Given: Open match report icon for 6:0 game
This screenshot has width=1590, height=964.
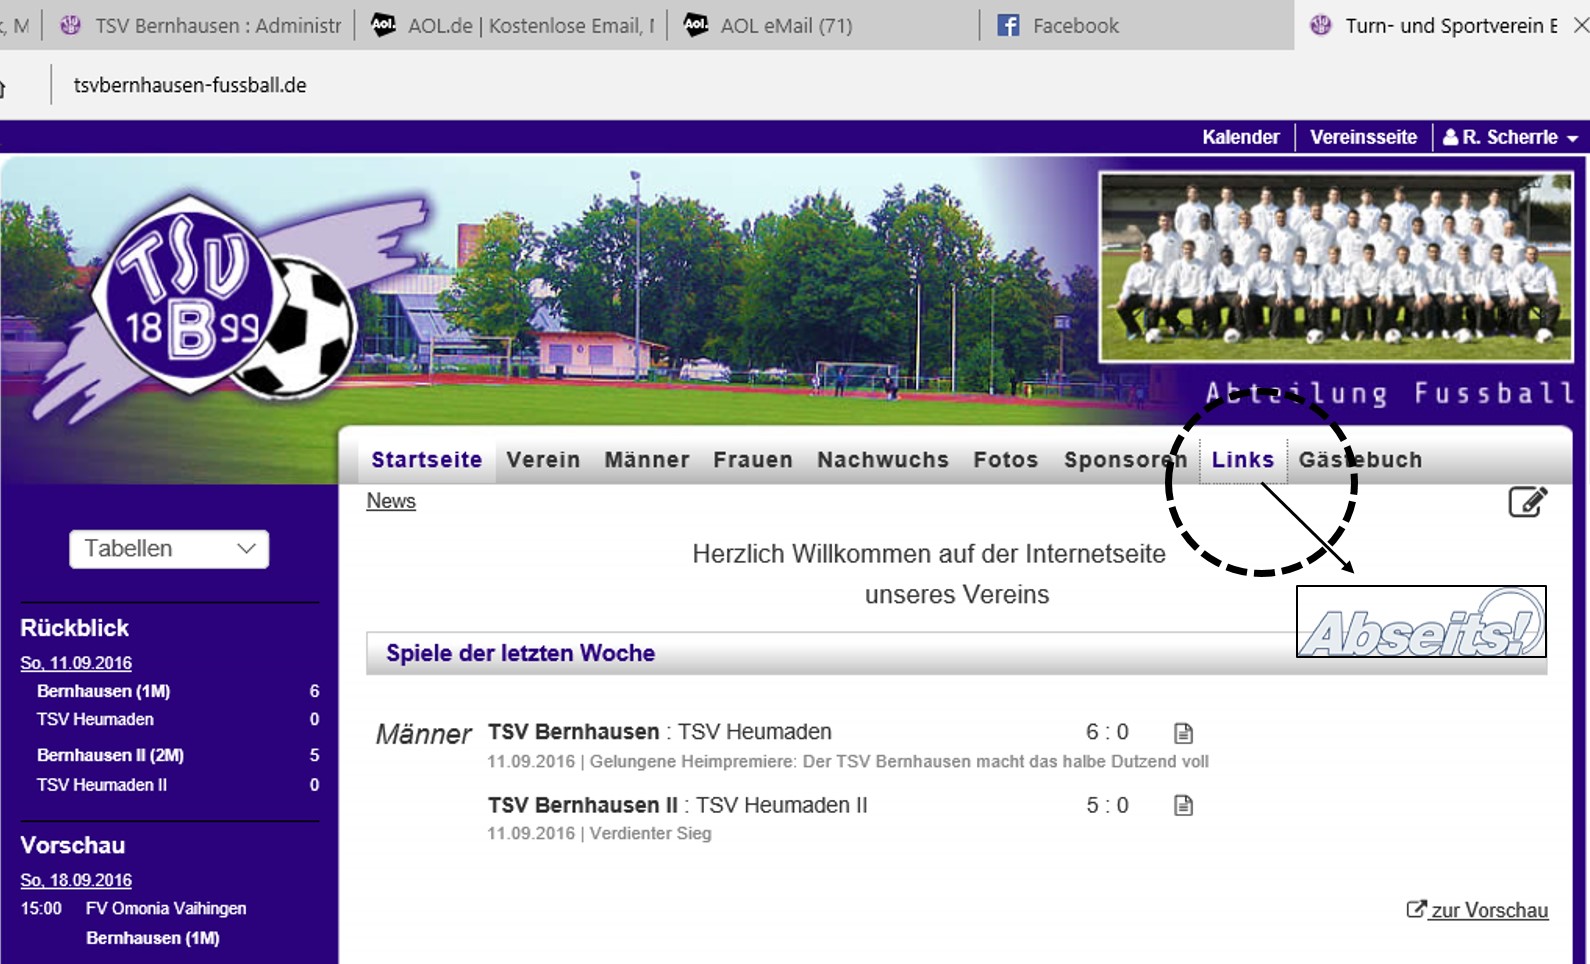Looking at the screenshot, I should point(1183,733).
